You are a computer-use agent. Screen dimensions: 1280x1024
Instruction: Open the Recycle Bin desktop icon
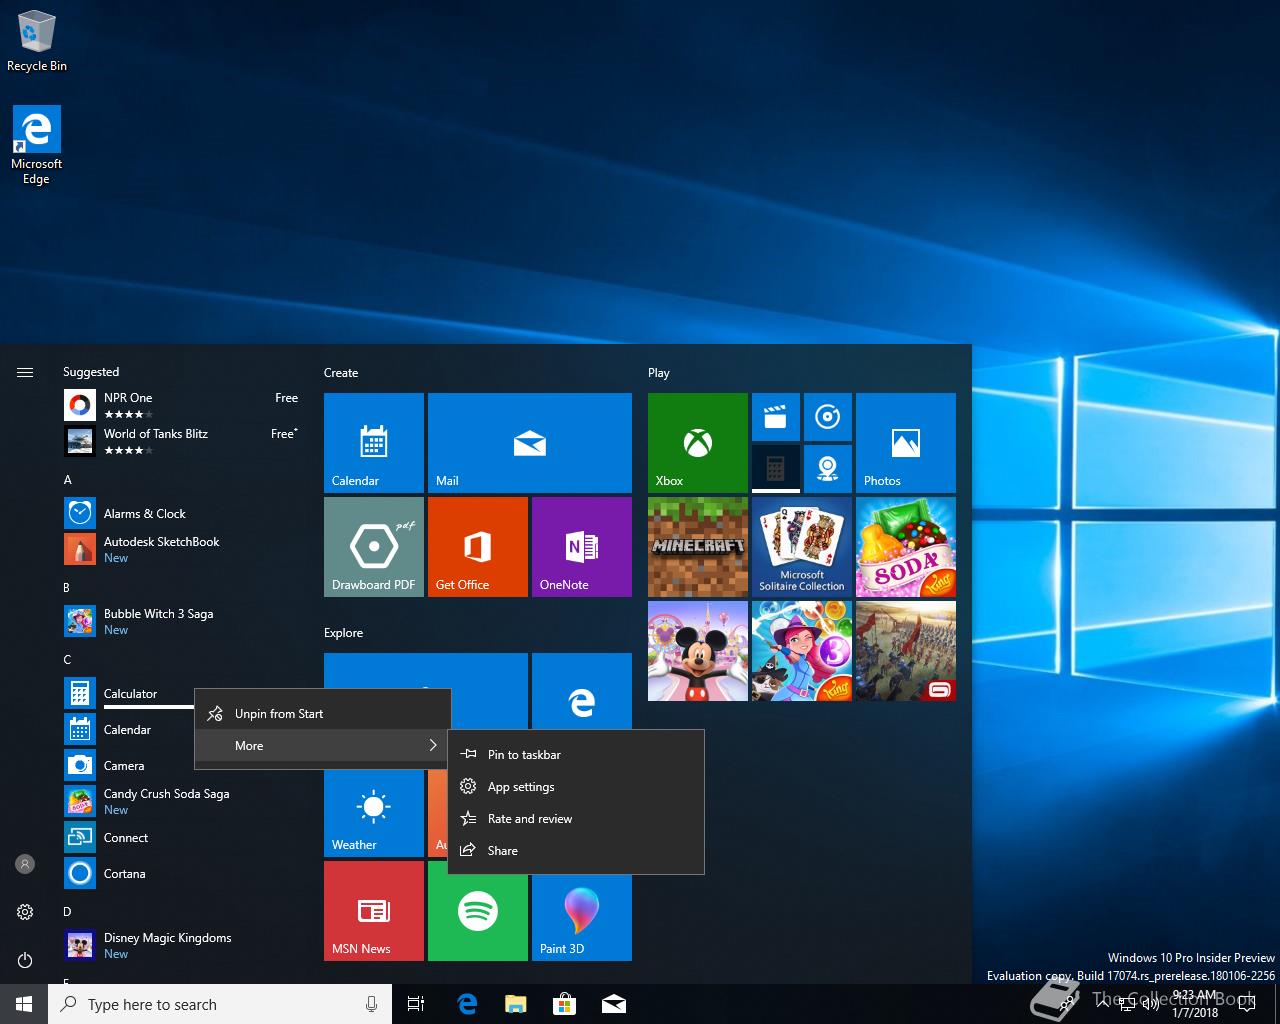pos(37,42)
